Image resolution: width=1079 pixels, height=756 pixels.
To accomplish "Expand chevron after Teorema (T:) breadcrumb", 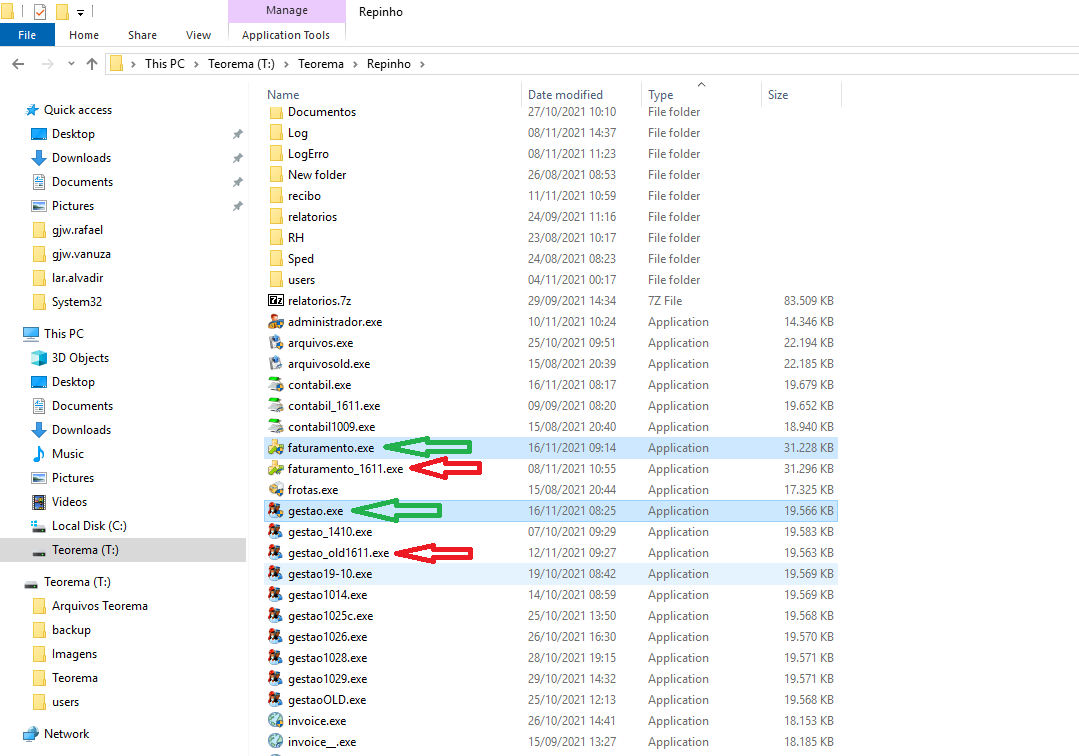I will click(x=286, y=64).
